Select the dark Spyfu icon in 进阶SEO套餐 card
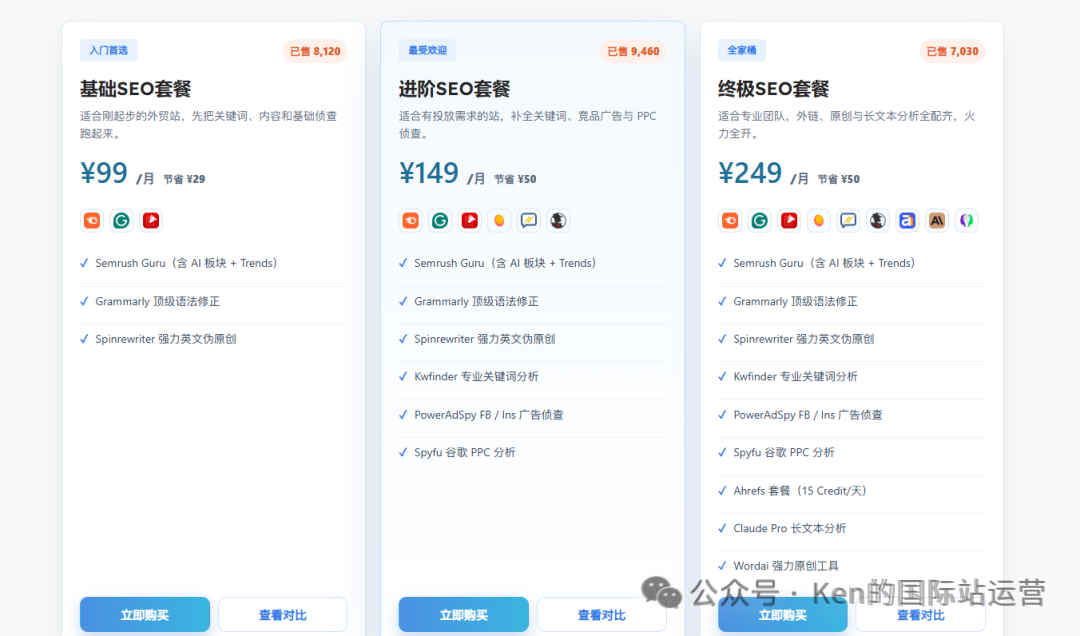Image resolution: width=1080 pixels, height=636 pixels. pyautogui.click(x=559, y=220)
